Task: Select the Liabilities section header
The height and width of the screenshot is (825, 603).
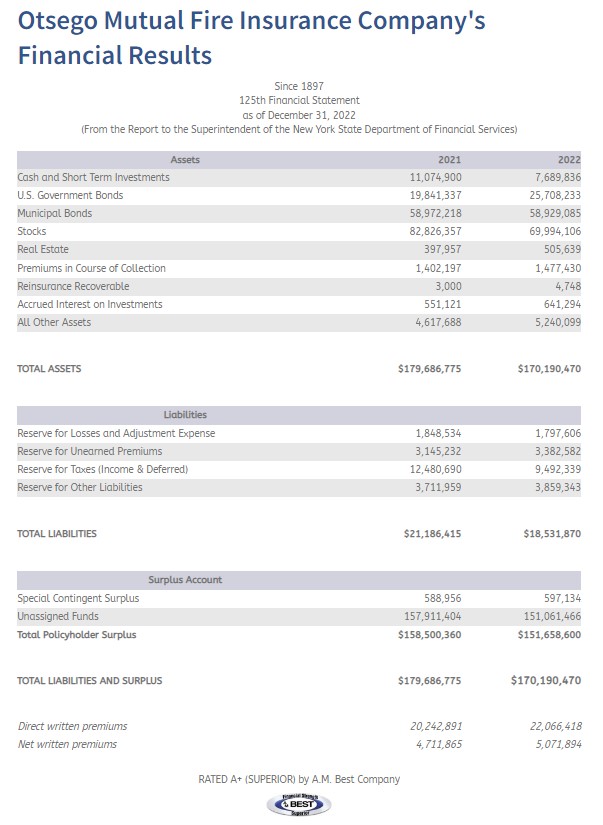Action: (x=185, y=415)
